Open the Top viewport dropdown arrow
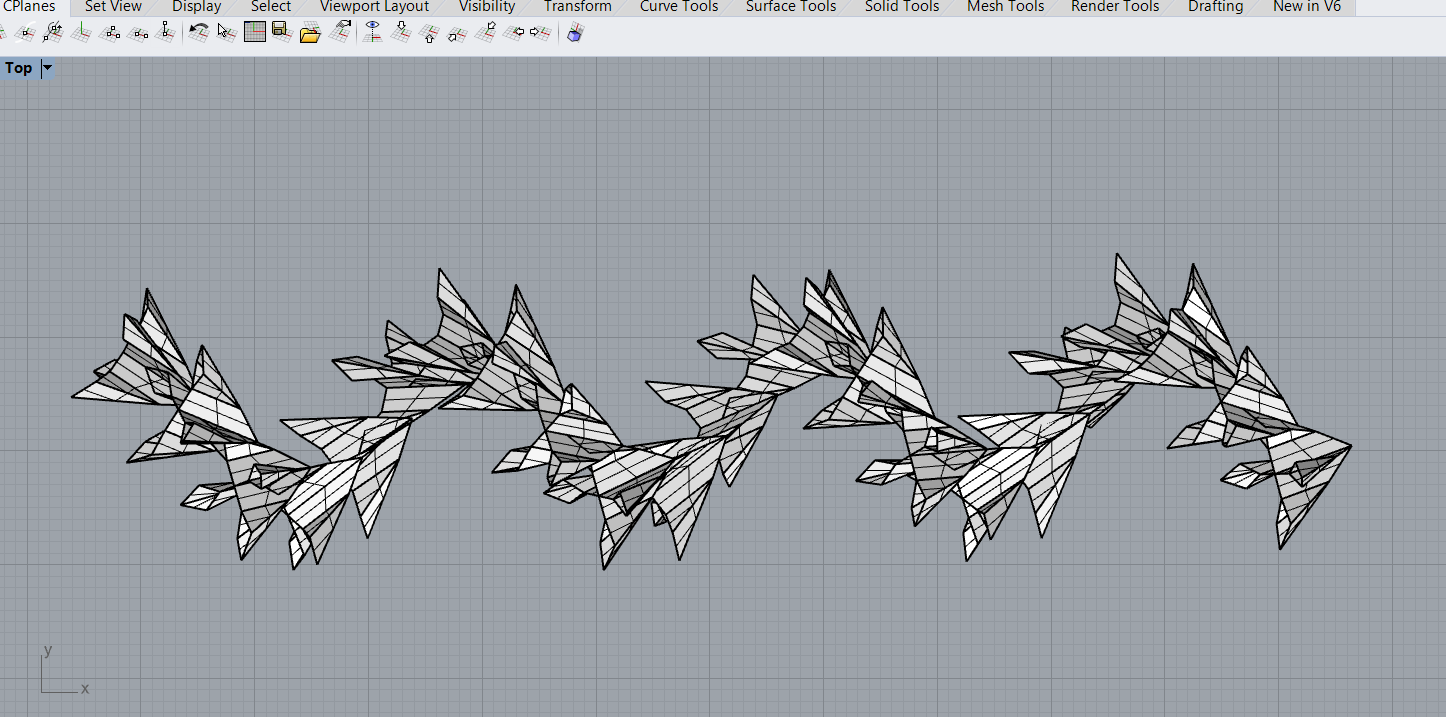The width and height of the screenshot is (1446, 717). click(47, 68)
